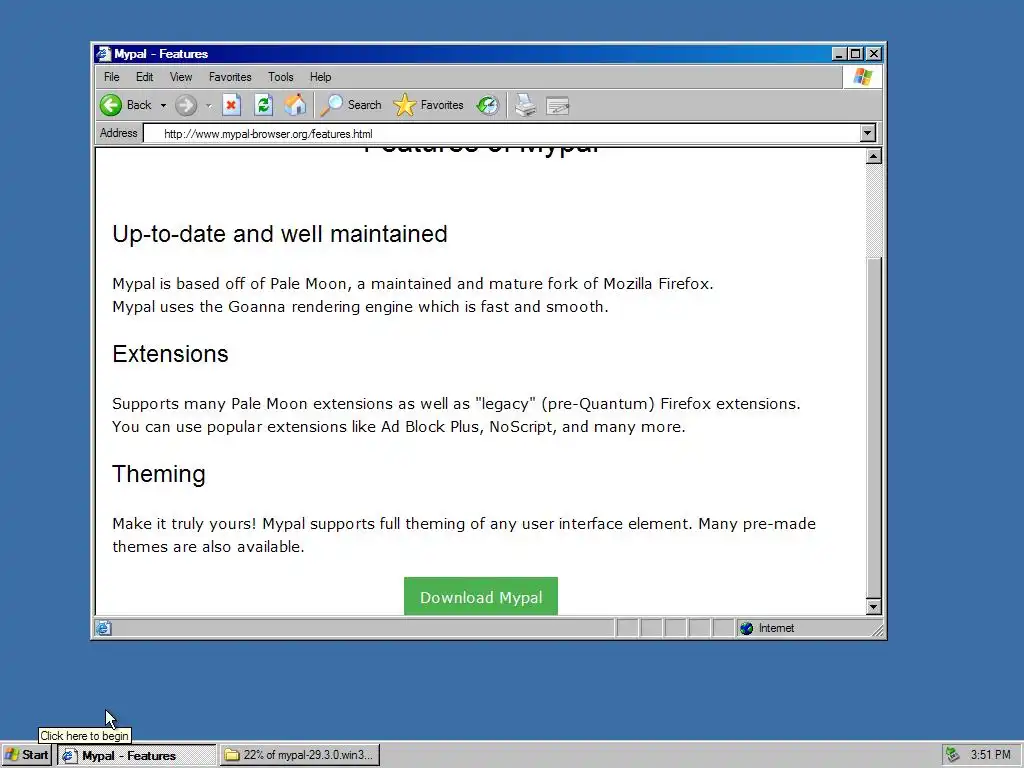The image size is (1024, 768).
Task: Click the 3:51 PM clock
Action: click(990, 755)
